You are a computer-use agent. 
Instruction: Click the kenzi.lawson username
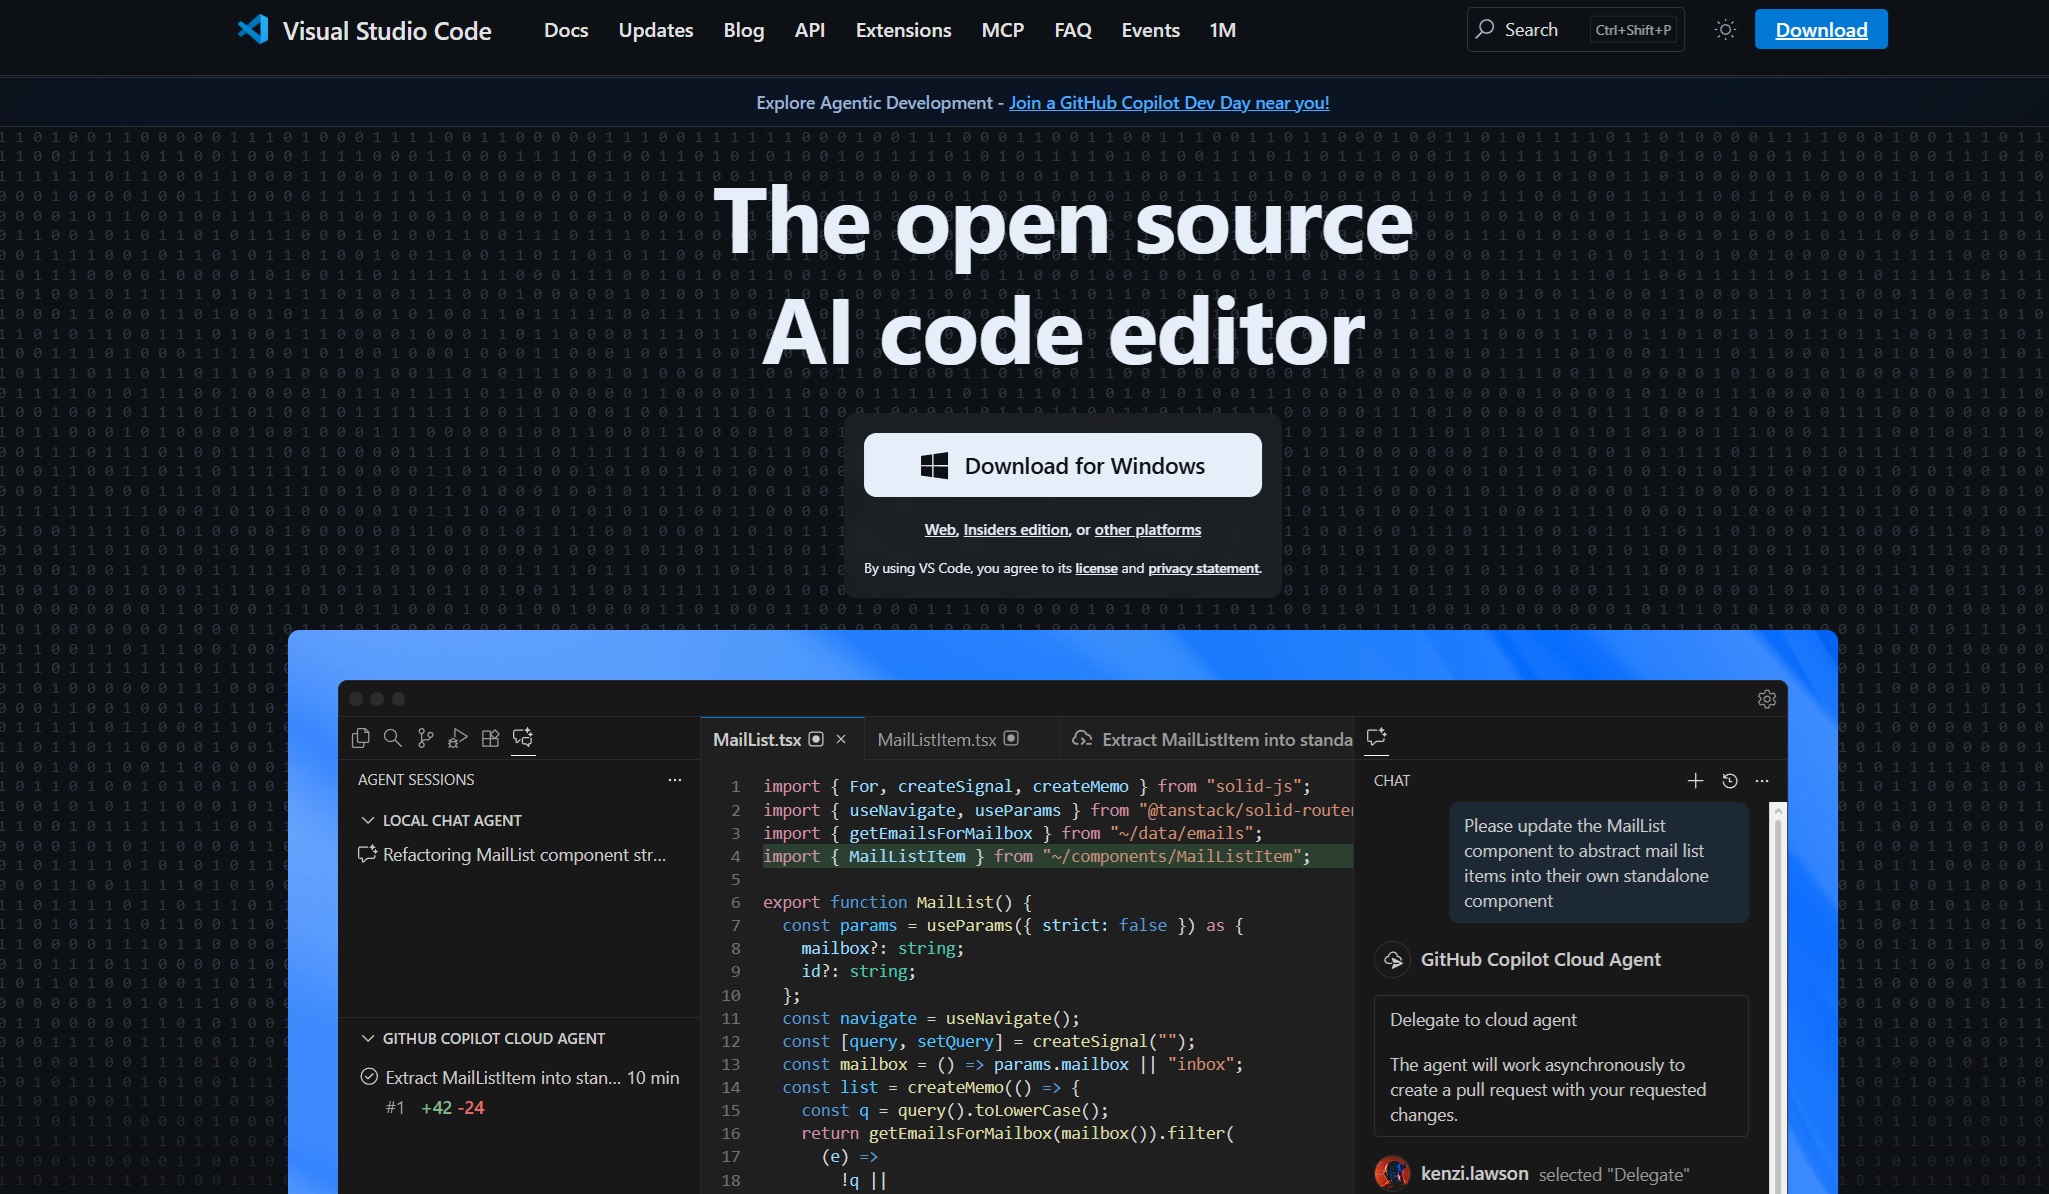1475,1173
